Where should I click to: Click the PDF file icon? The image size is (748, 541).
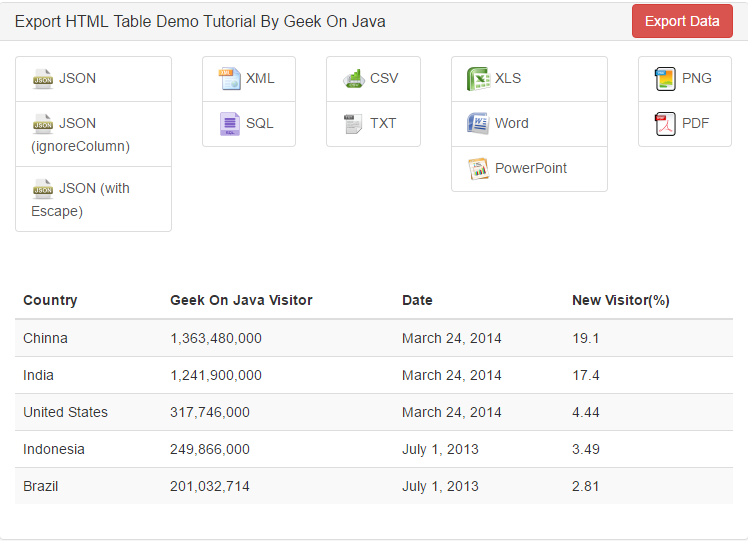tap(665, 124)
